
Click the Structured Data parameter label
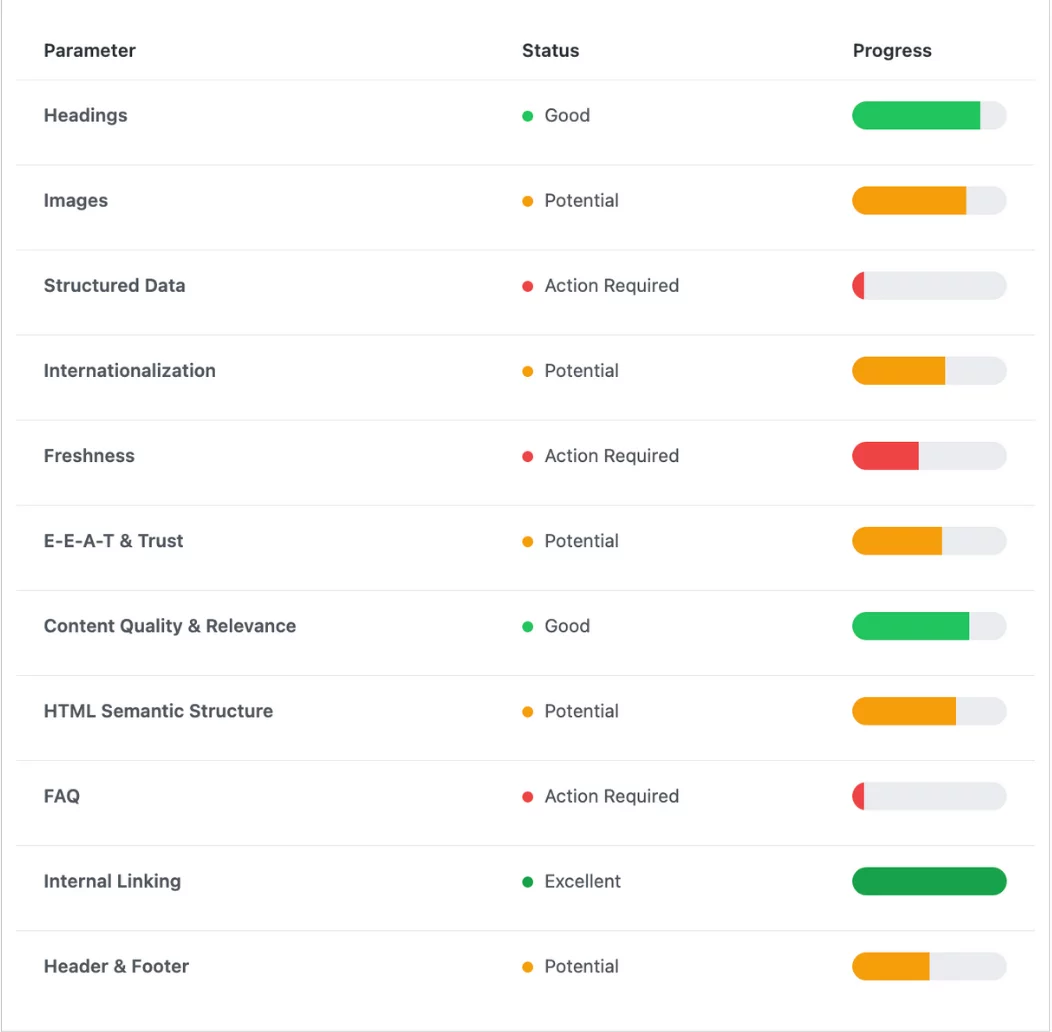click(114, 286)
